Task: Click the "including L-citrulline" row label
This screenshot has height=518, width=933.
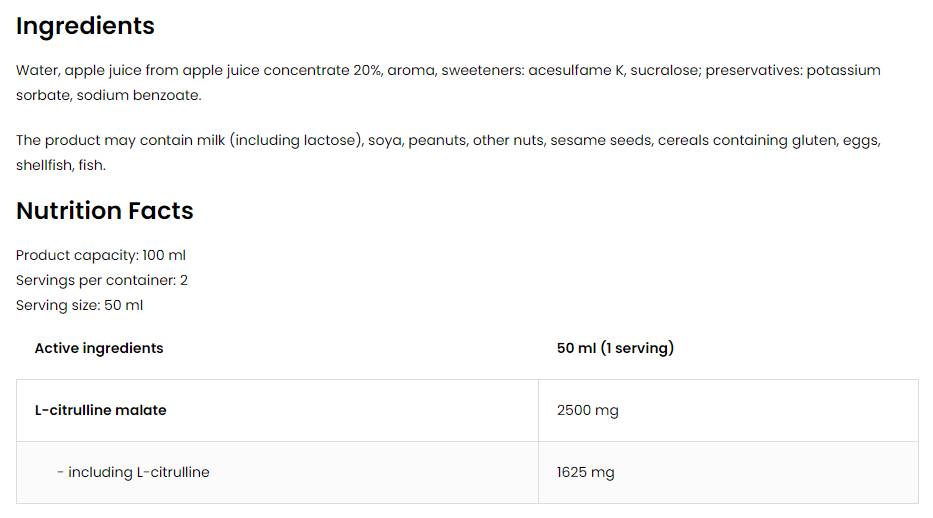Action: click(x=138, y=472)
